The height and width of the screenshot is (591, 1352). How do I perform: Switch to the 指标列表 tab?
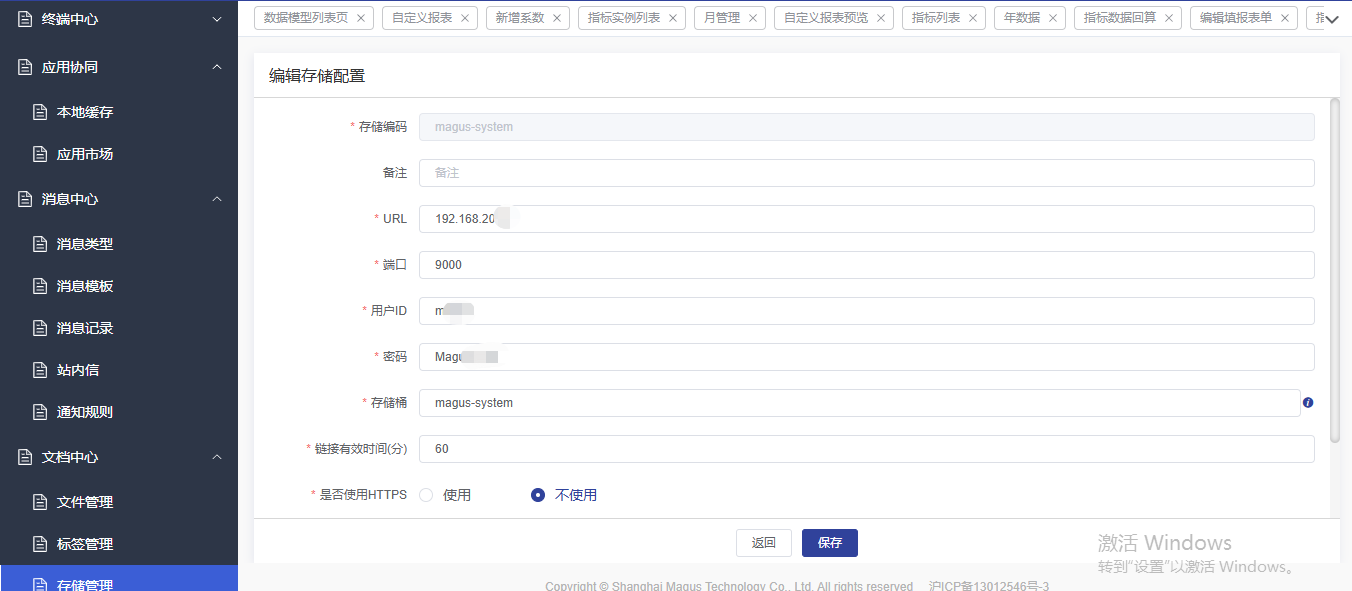[935, 18]
